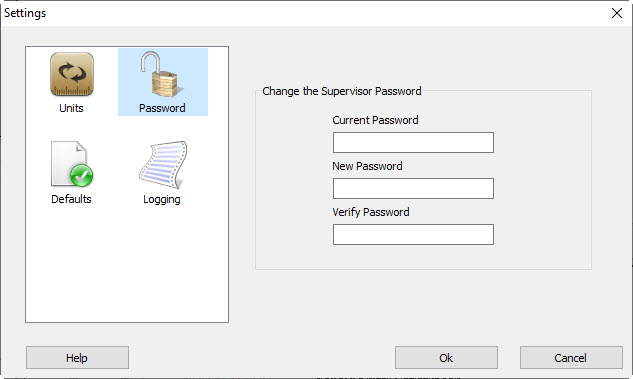Open the Defaults document checkmark icon
This screenshot has height=379, width=633.
(72, 164)
